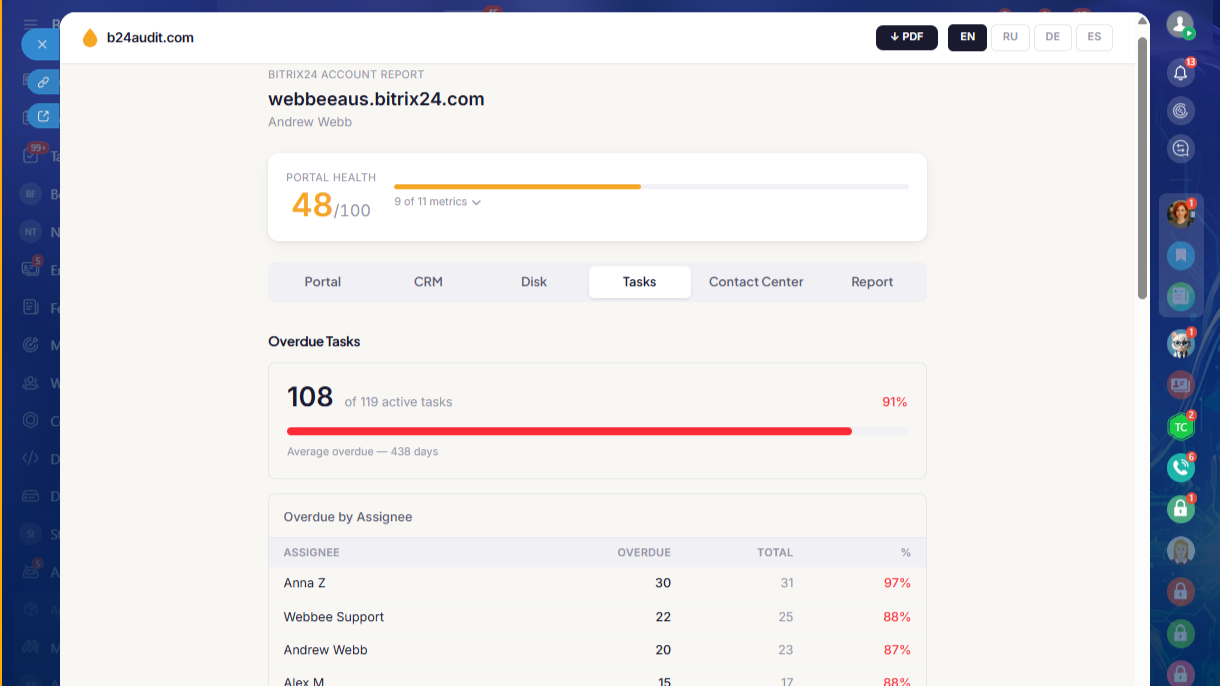The height and width of the screenshot is (686, 1220).
Task: Open chat with blonde avatar
Action: tap(1181, 550)
